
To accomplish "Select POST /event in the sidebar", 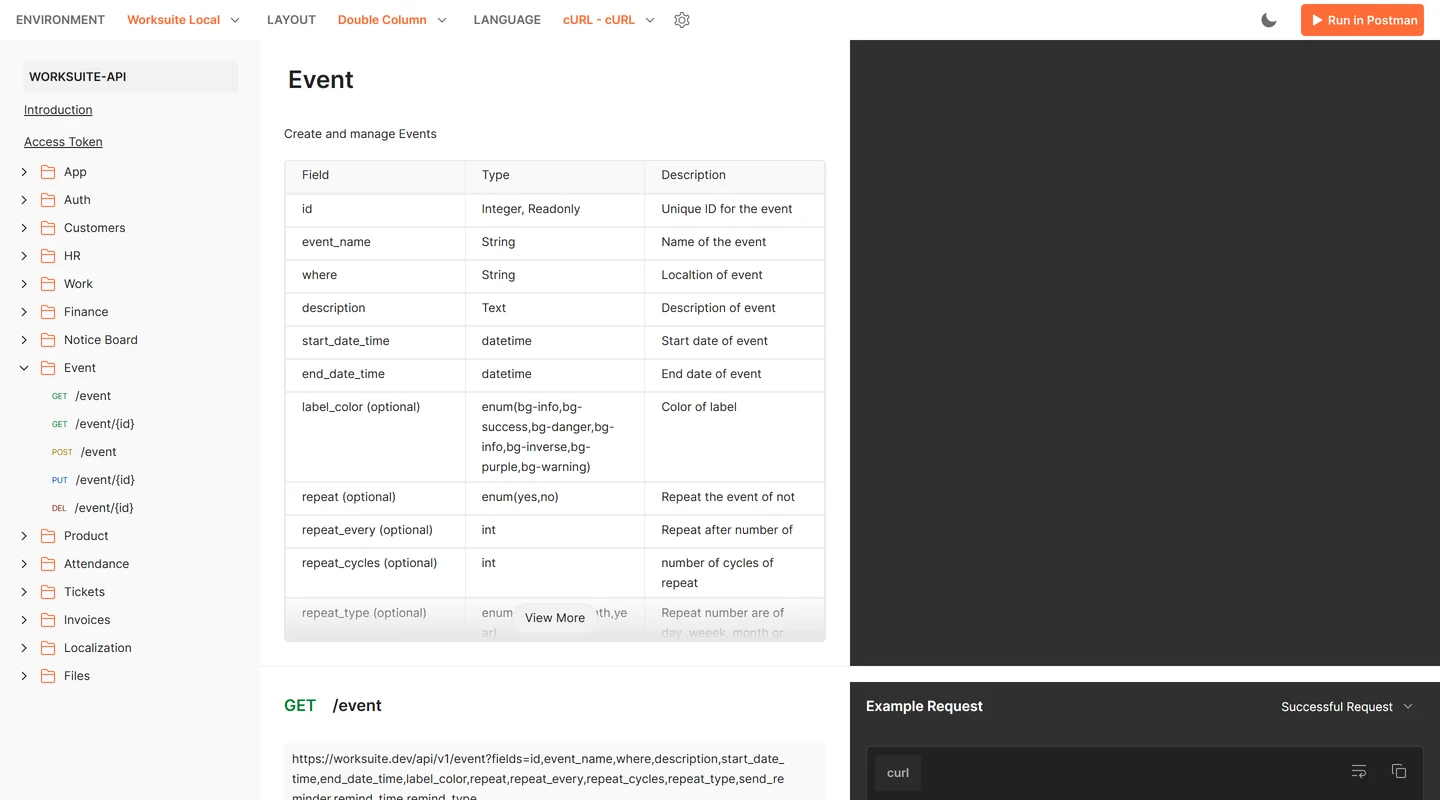I will click(x=84, y=452).
